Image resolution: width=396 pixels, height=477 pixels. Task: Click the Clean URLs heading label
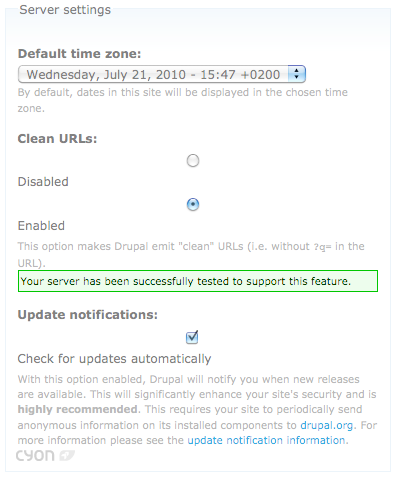click(57, 139)
